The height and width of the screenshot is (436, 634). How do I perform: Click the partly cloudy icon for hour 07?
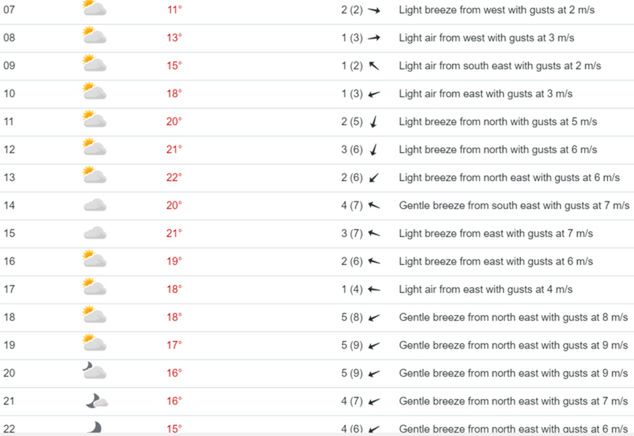coord(94,10)
